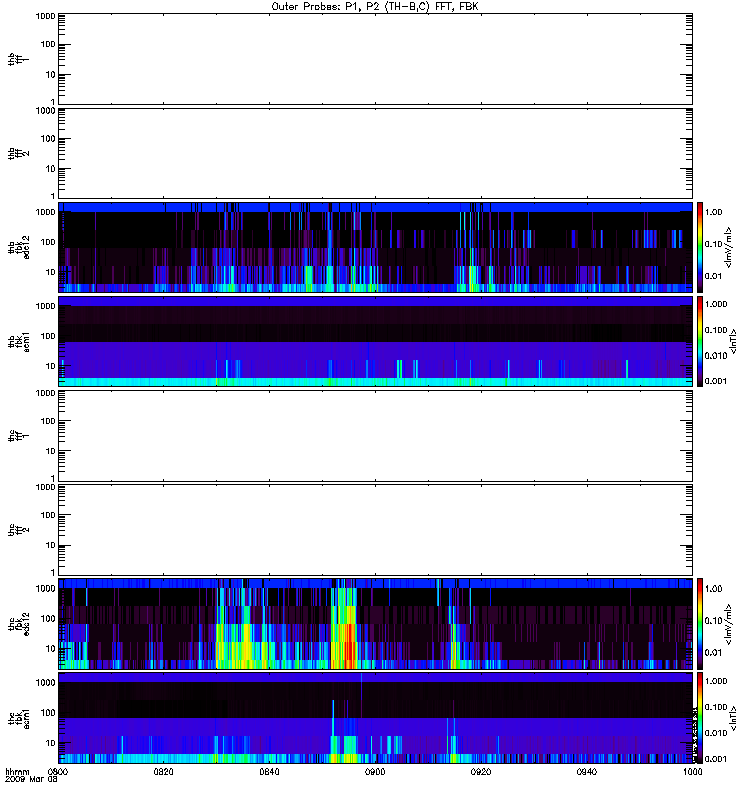This screenshot has width=750, height=800.
Task: Click the 'thc fff 1' y-axis label
Action: 19,436
